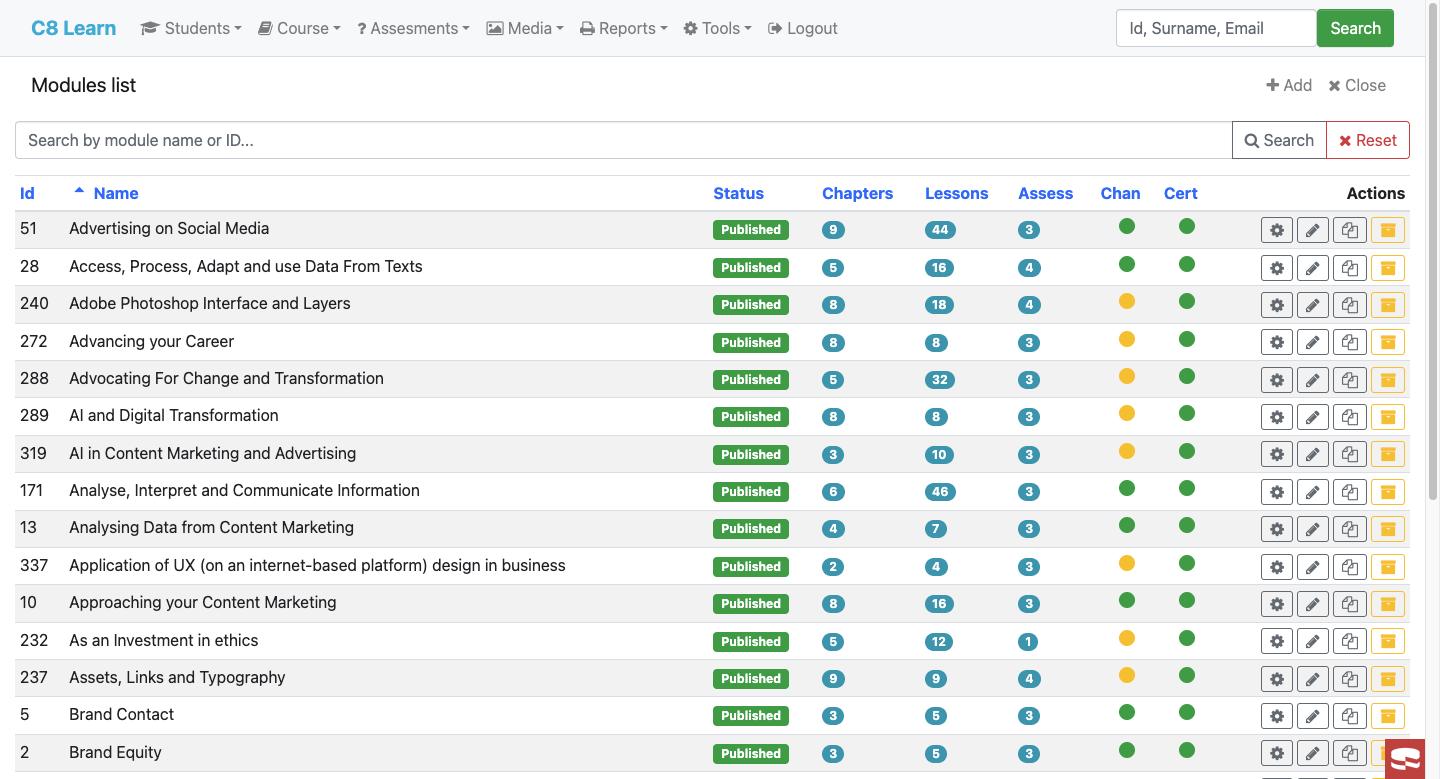Open the Media dropdown
This screenshot has width=1440, height=779.
pos(525,28)
